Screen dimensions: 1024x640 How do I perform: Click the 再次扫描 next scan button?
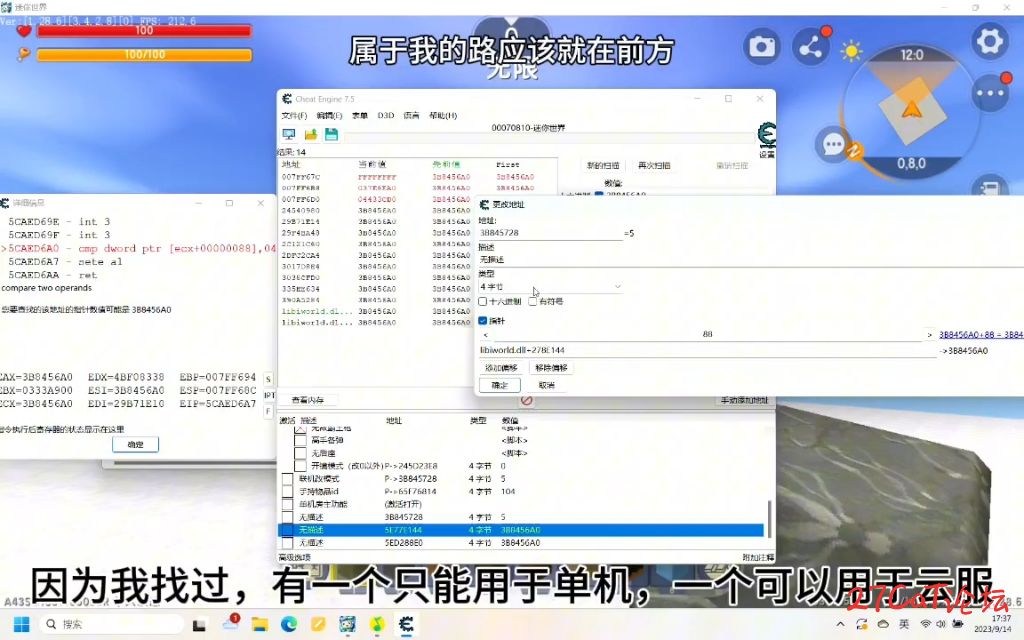[x=654, y=165]
